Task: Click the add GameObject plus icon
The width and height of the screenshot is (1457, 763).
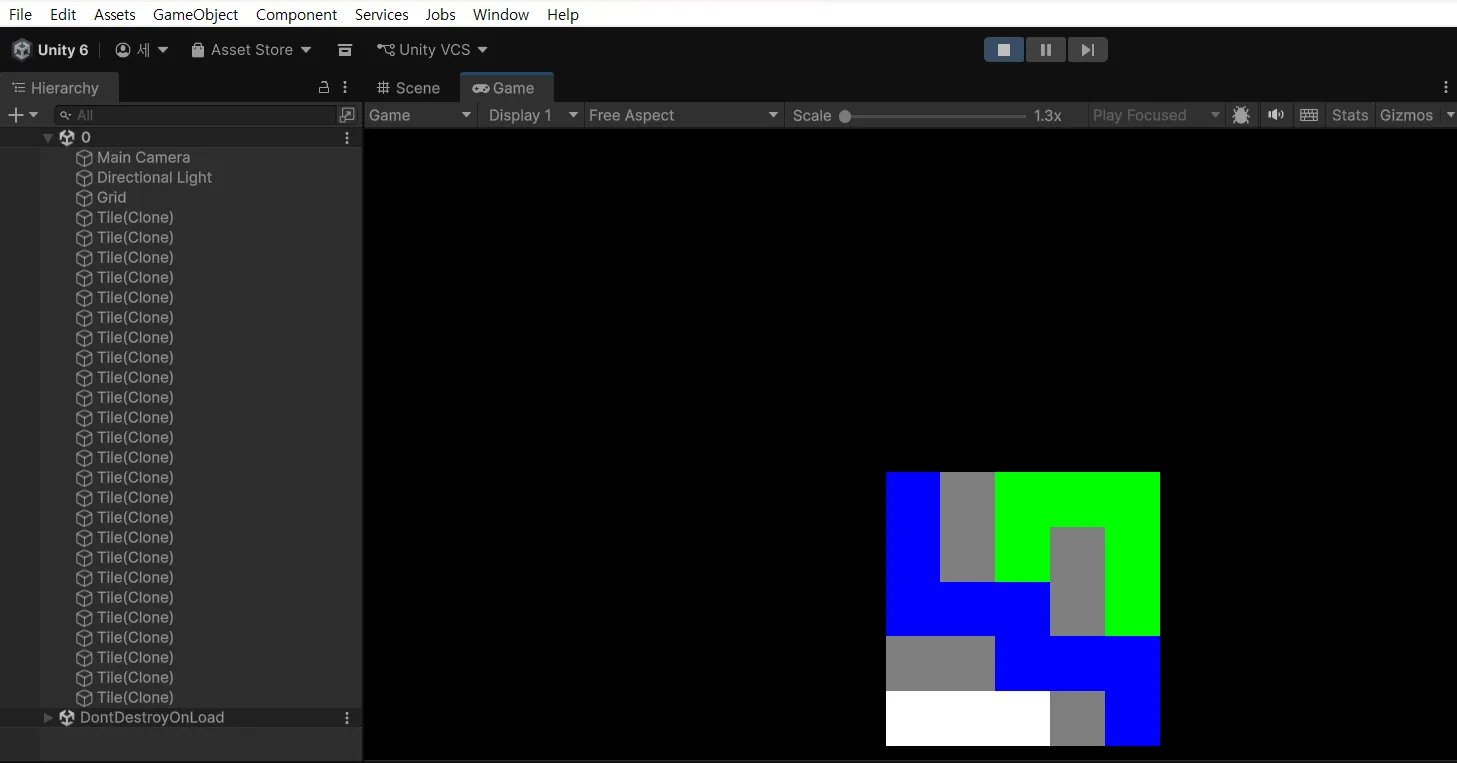Action: [x=22, y=115]
